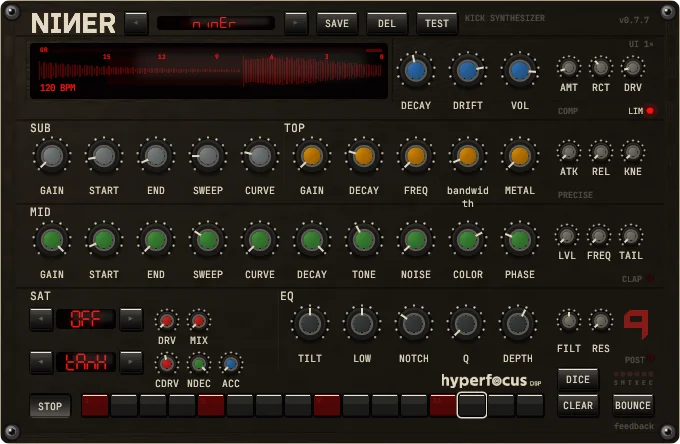Click the orange FREQ knob
This screenshot has width=680, height=444.
[x=415, y=156]
